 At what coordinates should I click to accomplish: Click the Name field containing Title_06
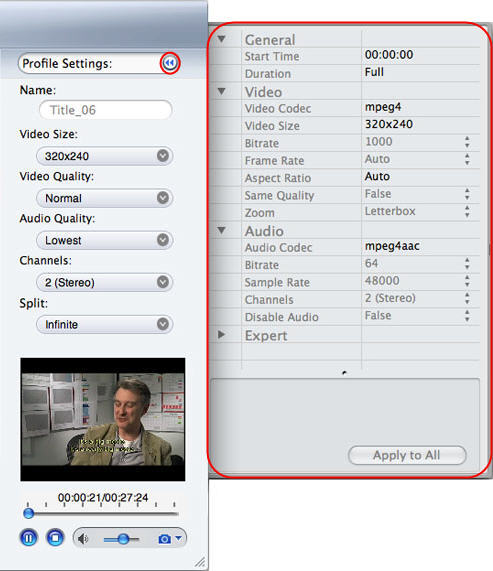tap(106, 110)
